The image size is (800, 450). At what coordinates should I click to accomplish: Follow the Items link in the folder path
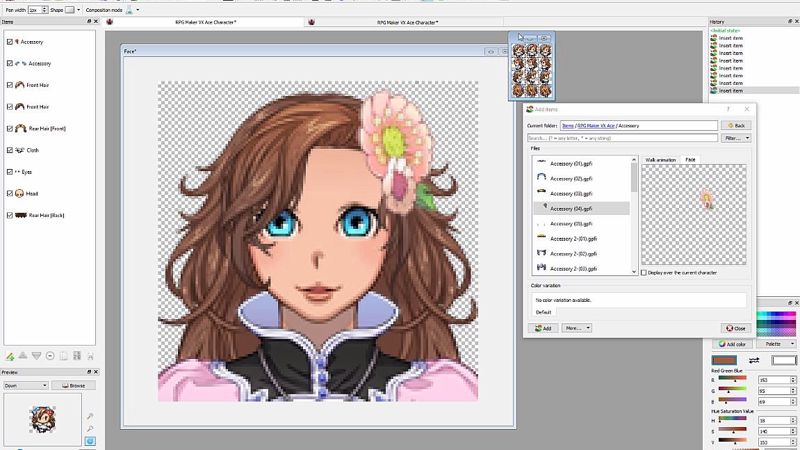(568, 126)
